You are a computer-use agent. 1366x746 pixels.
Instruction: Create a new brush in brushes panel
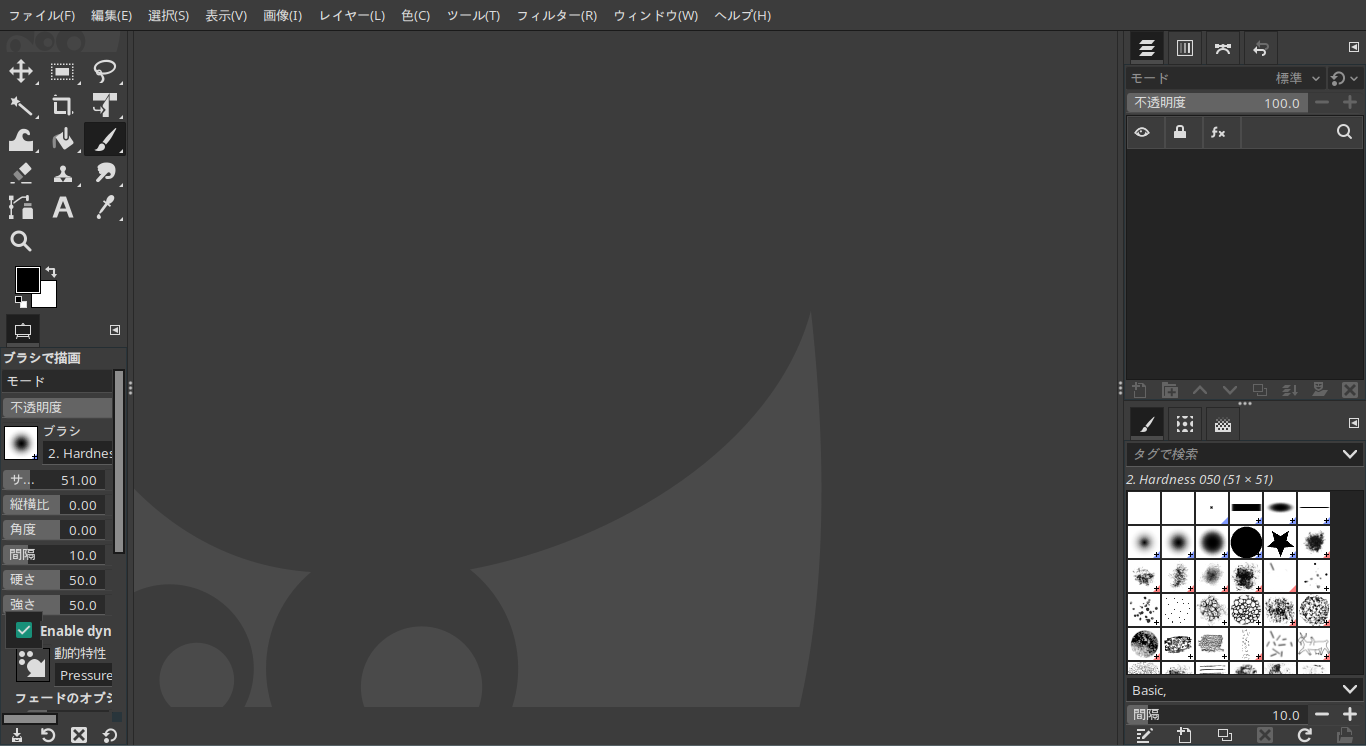(1185, 736)
